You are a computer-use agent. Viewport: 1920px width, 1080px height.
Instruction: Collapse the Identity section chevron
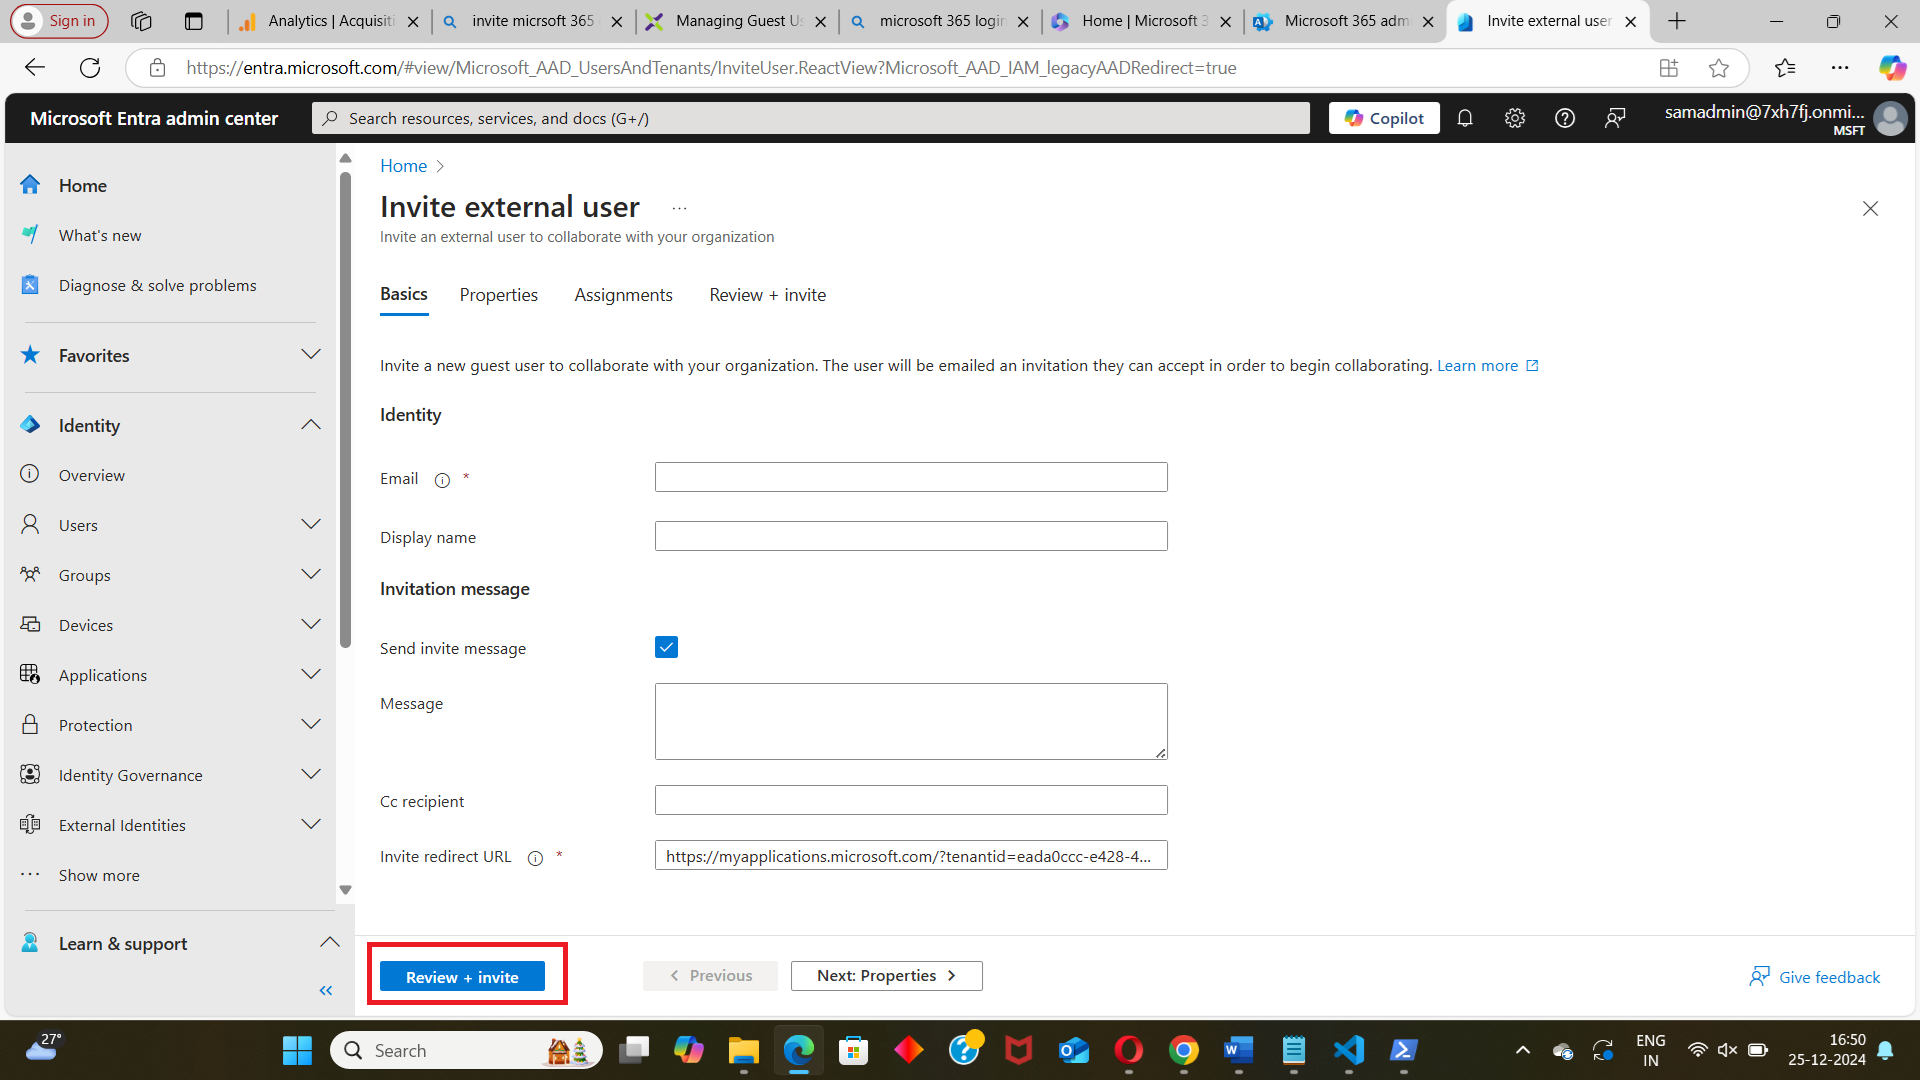(311, 425)
